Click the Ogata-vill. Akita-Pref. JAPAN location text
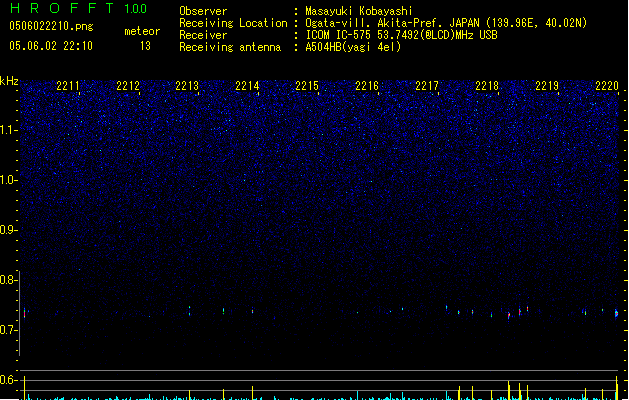The height and width of the screenshot is (400, 629). 446,23
